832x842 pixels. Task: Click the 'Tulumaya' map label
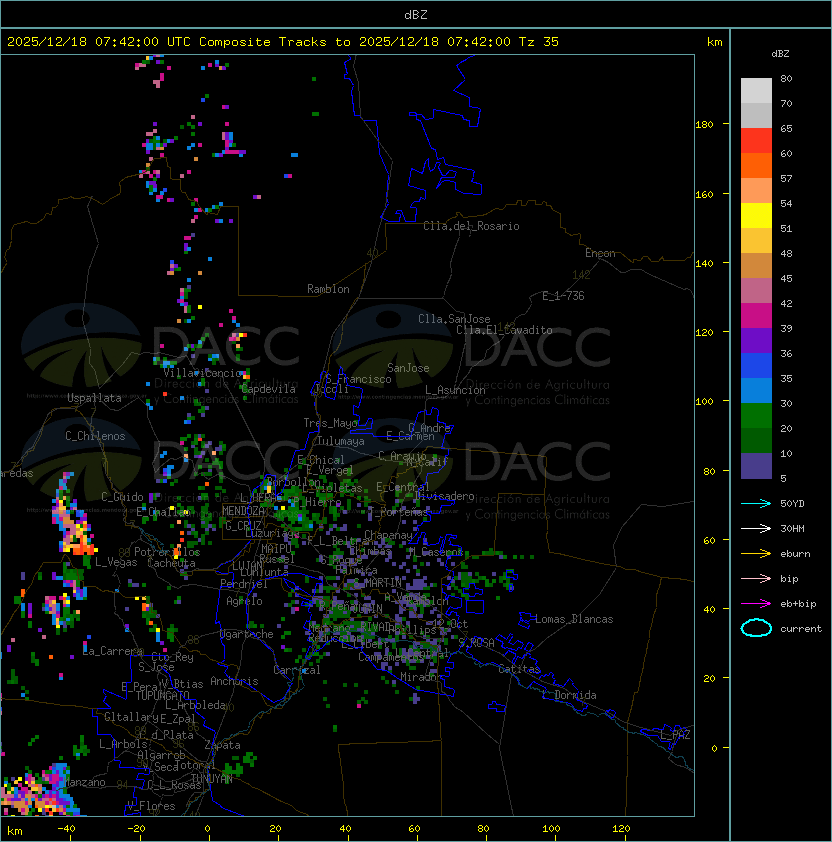tap(341, 441)
